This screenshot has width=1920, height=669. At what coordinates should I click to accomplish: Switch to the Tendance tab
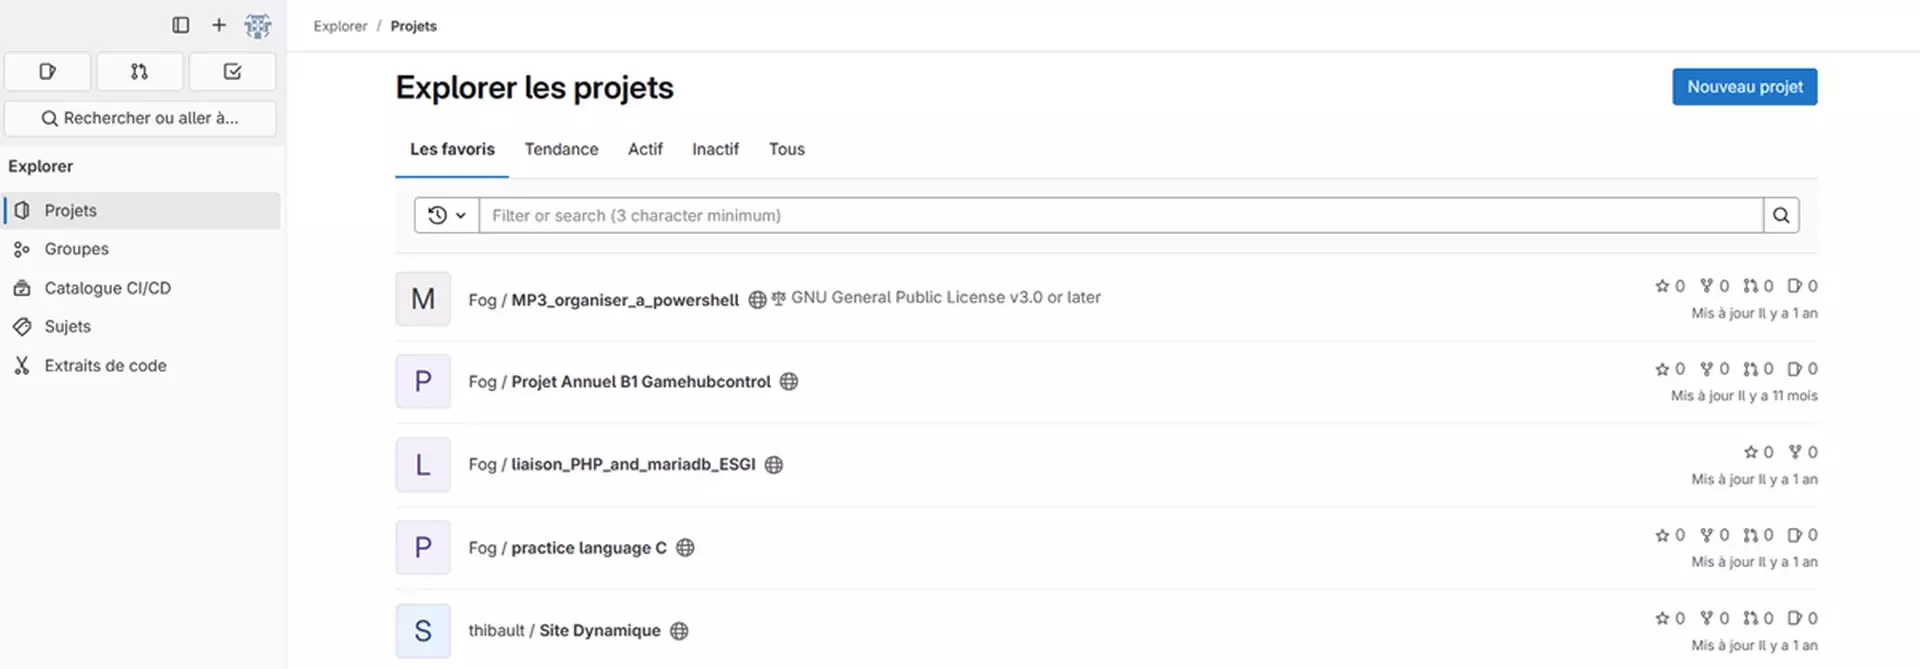561,149
